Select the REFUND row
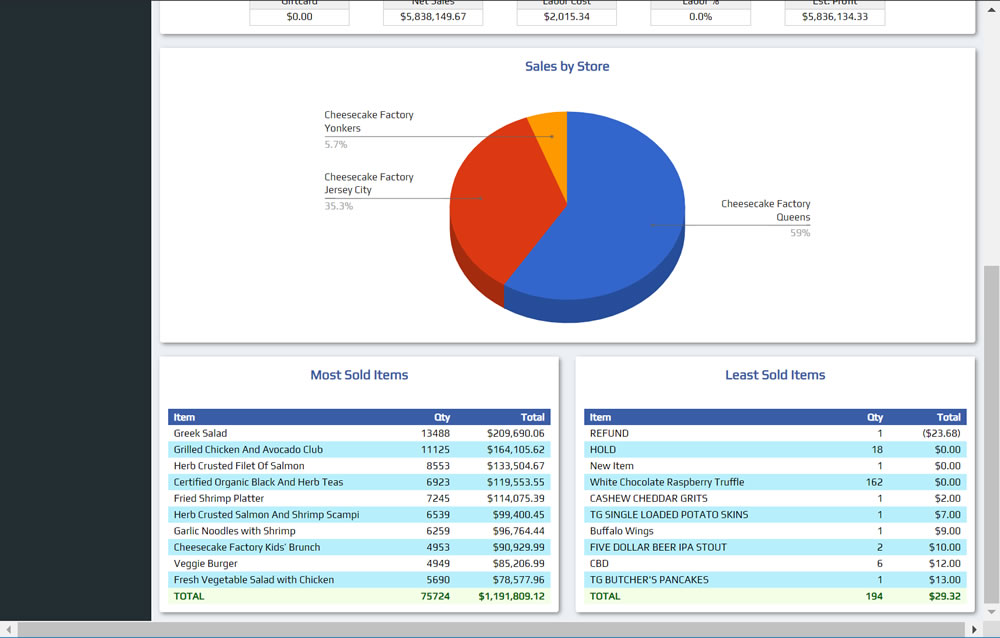Image resolution: width=1000 pixels, height=638 pixels. [x=775, y=433]
